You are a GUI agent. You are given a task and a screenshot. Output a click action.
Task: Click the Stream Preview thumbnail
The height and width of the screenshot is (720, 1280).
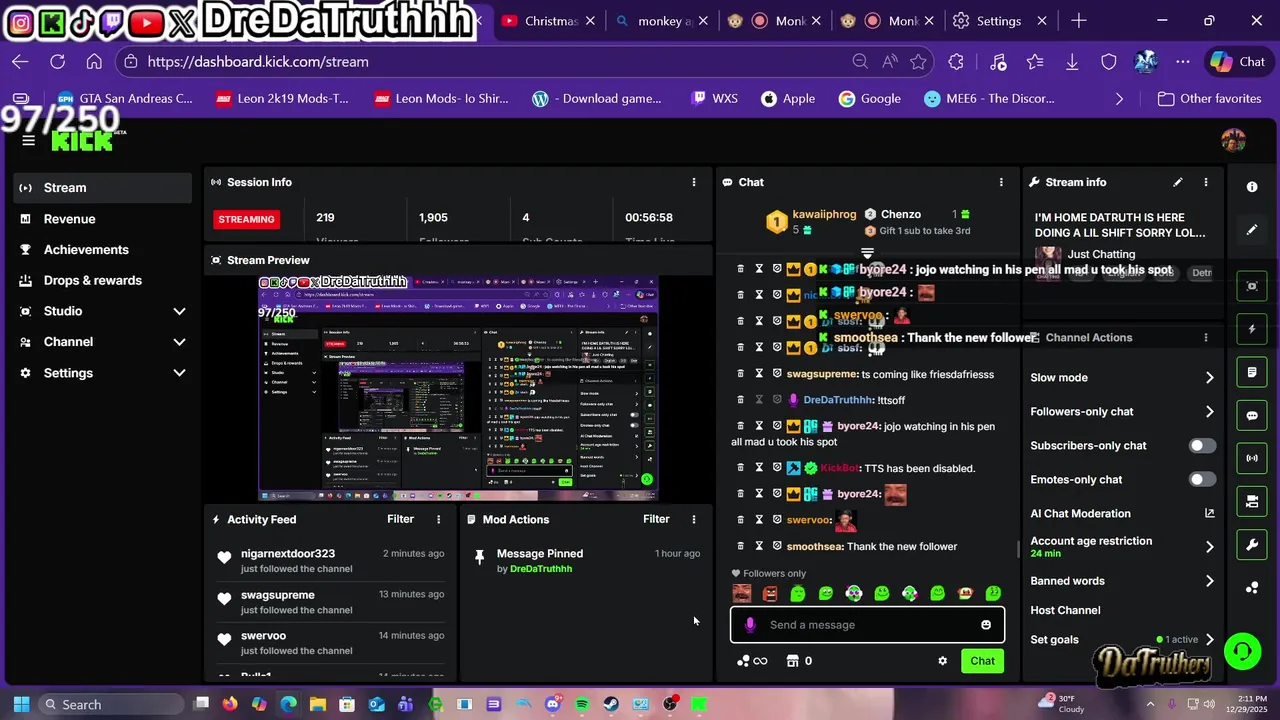pyautogui.click(x=458, y=388)
